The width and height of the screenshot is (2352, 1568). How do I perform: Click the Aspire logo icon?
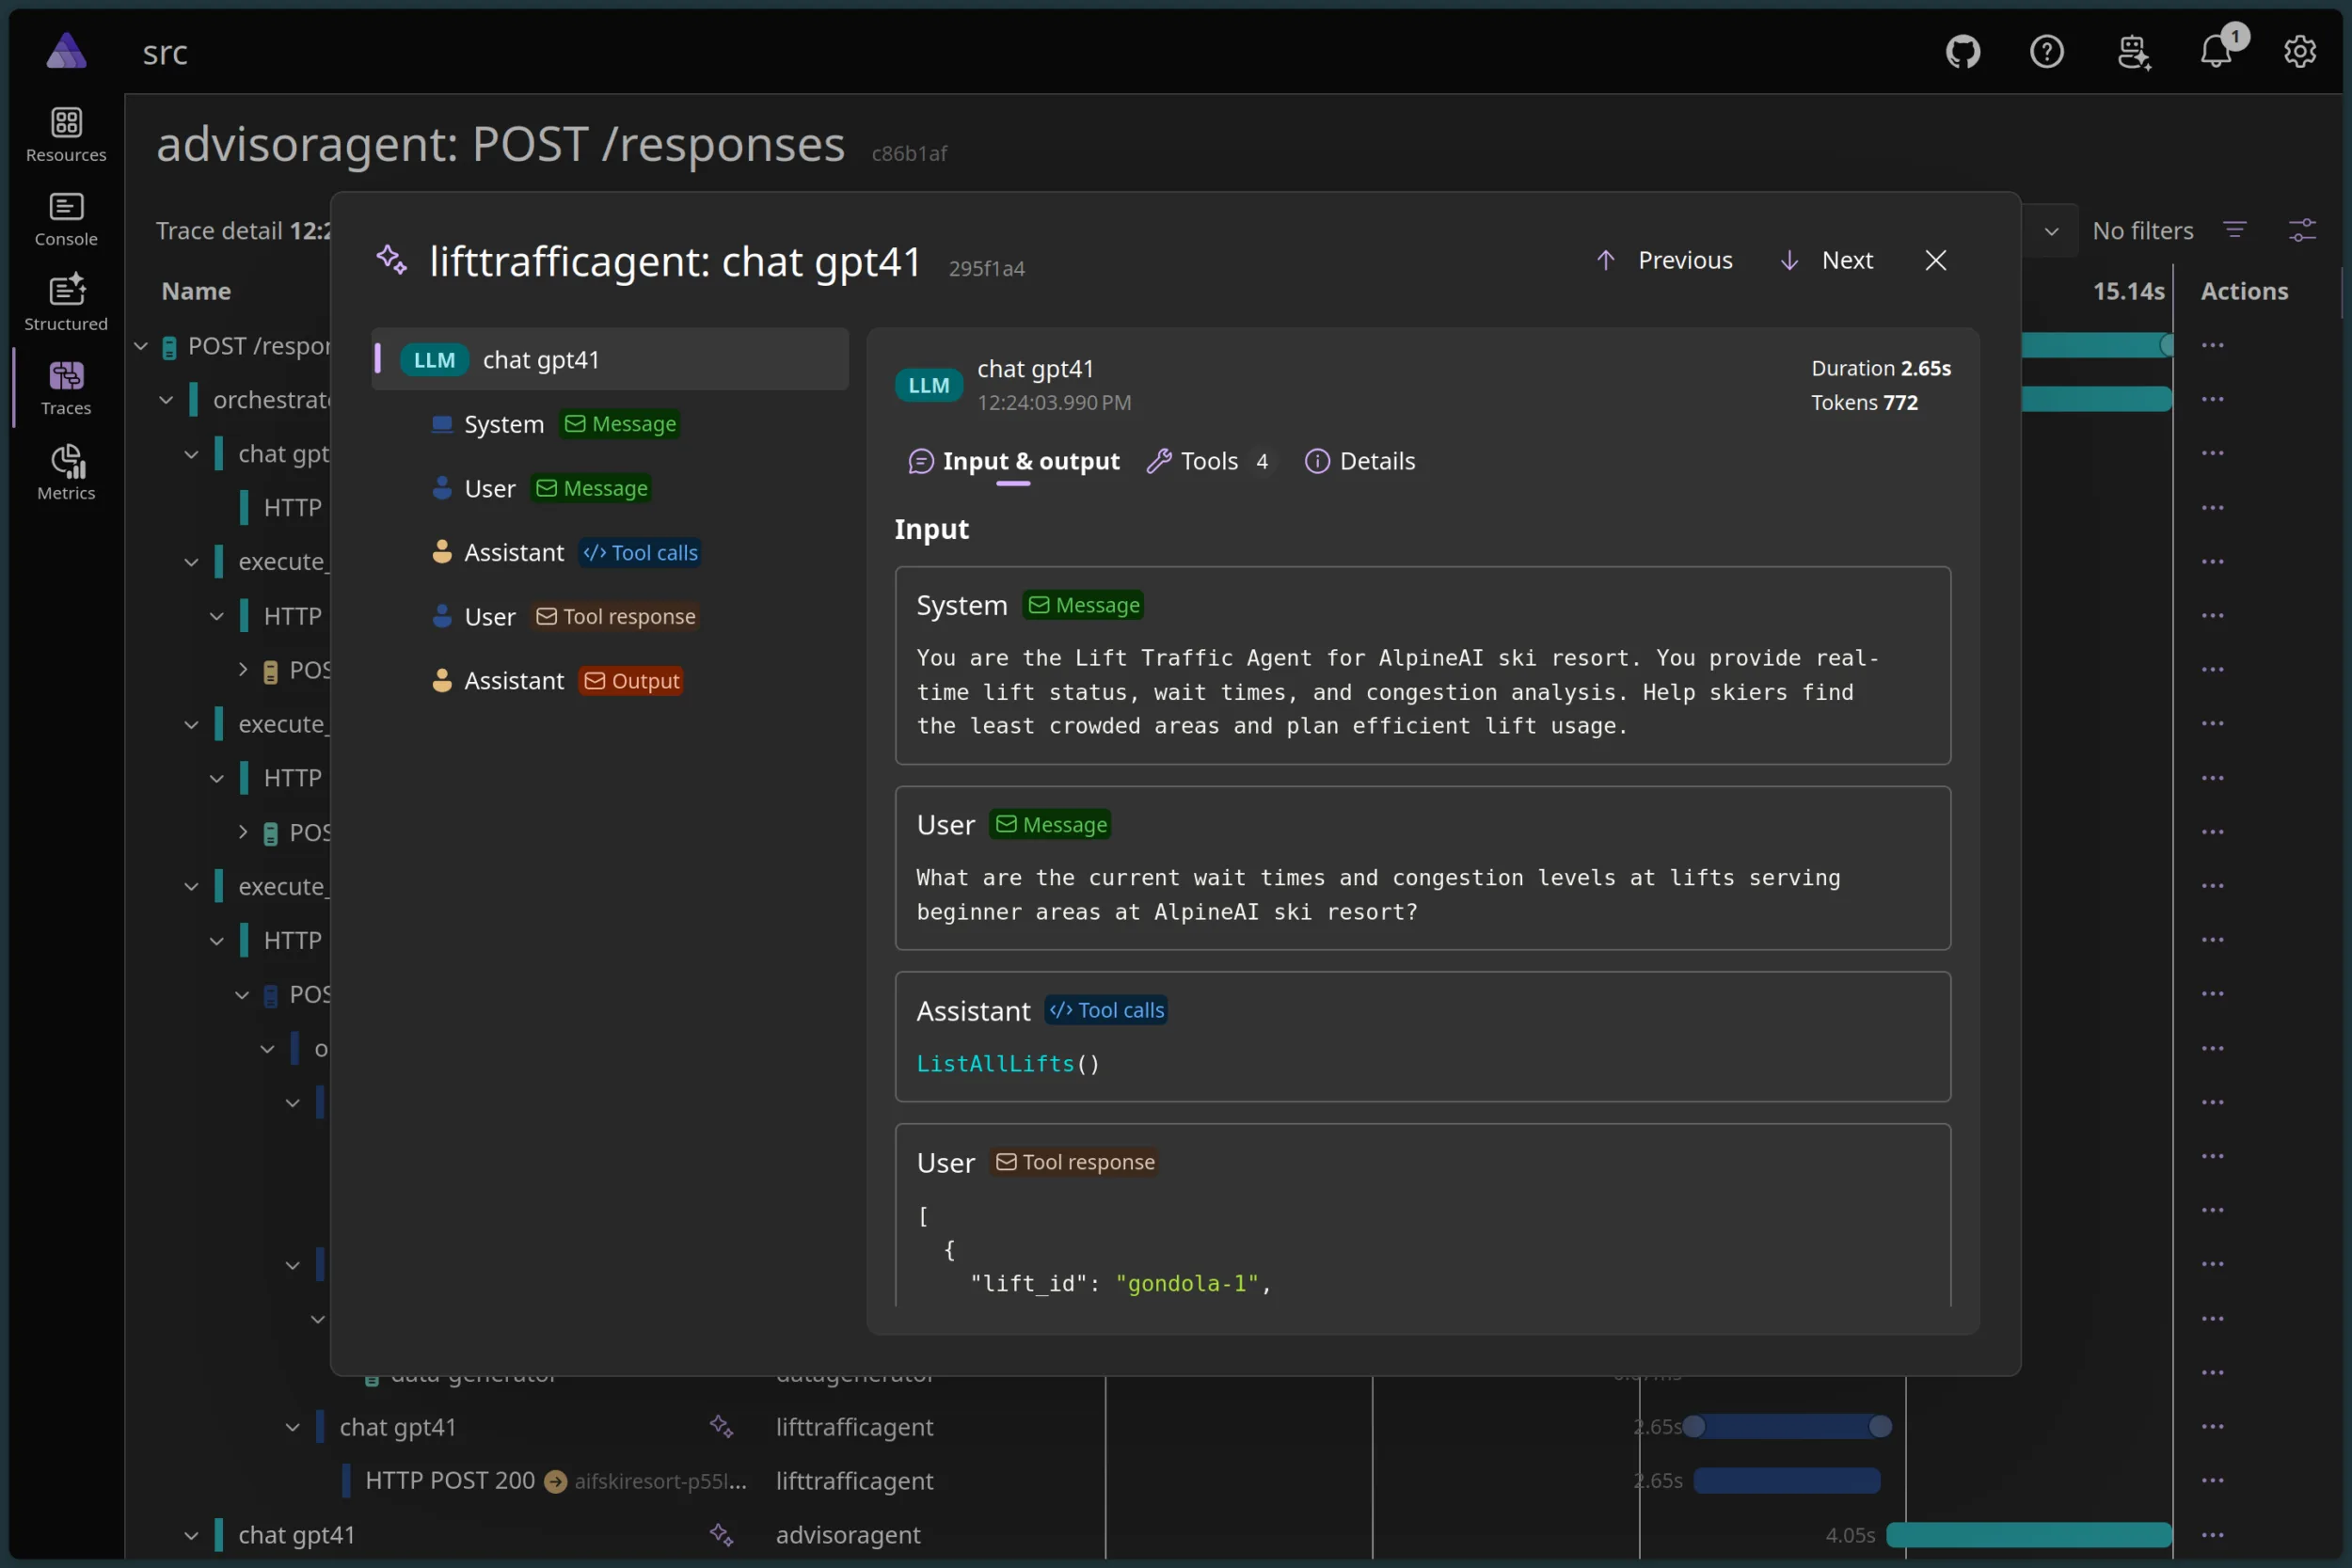point(66,50)
